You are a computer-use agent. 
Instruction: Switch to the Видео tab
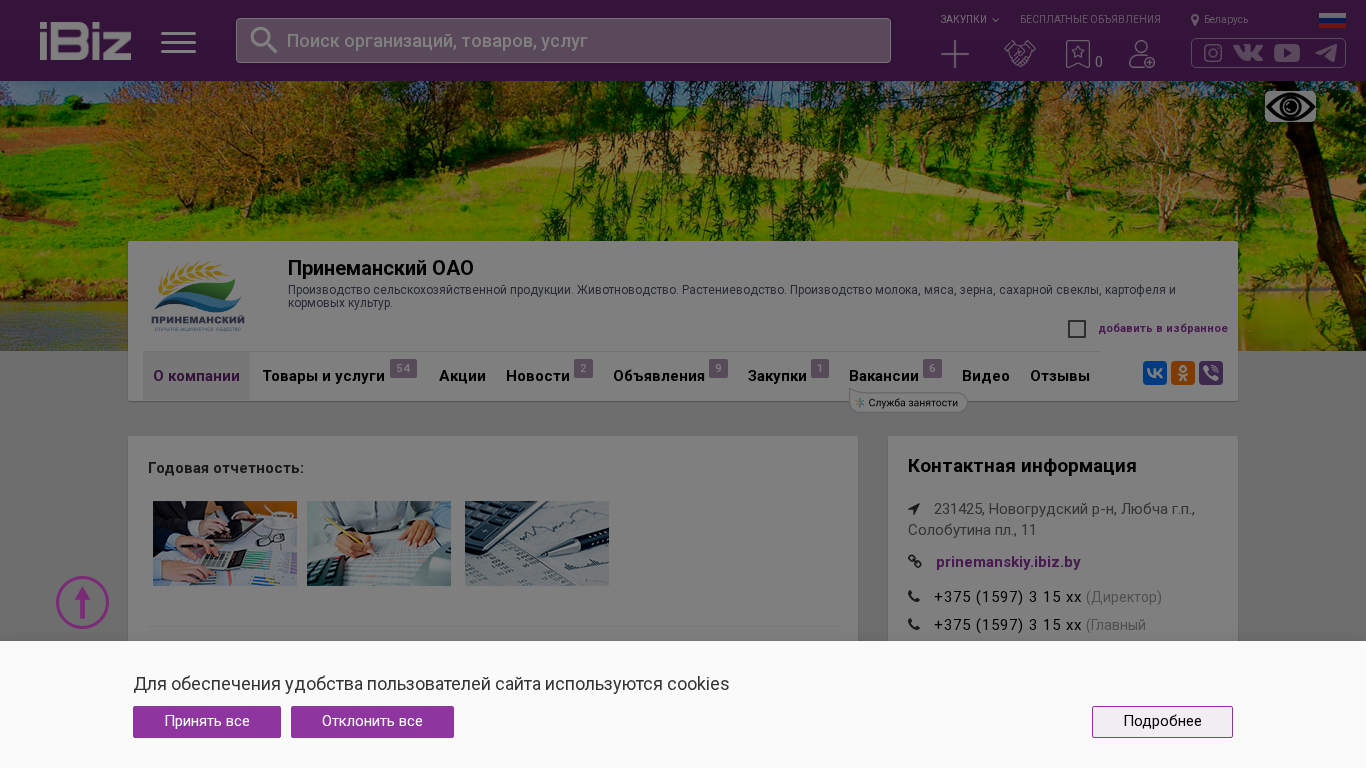(x=986, y=376)
